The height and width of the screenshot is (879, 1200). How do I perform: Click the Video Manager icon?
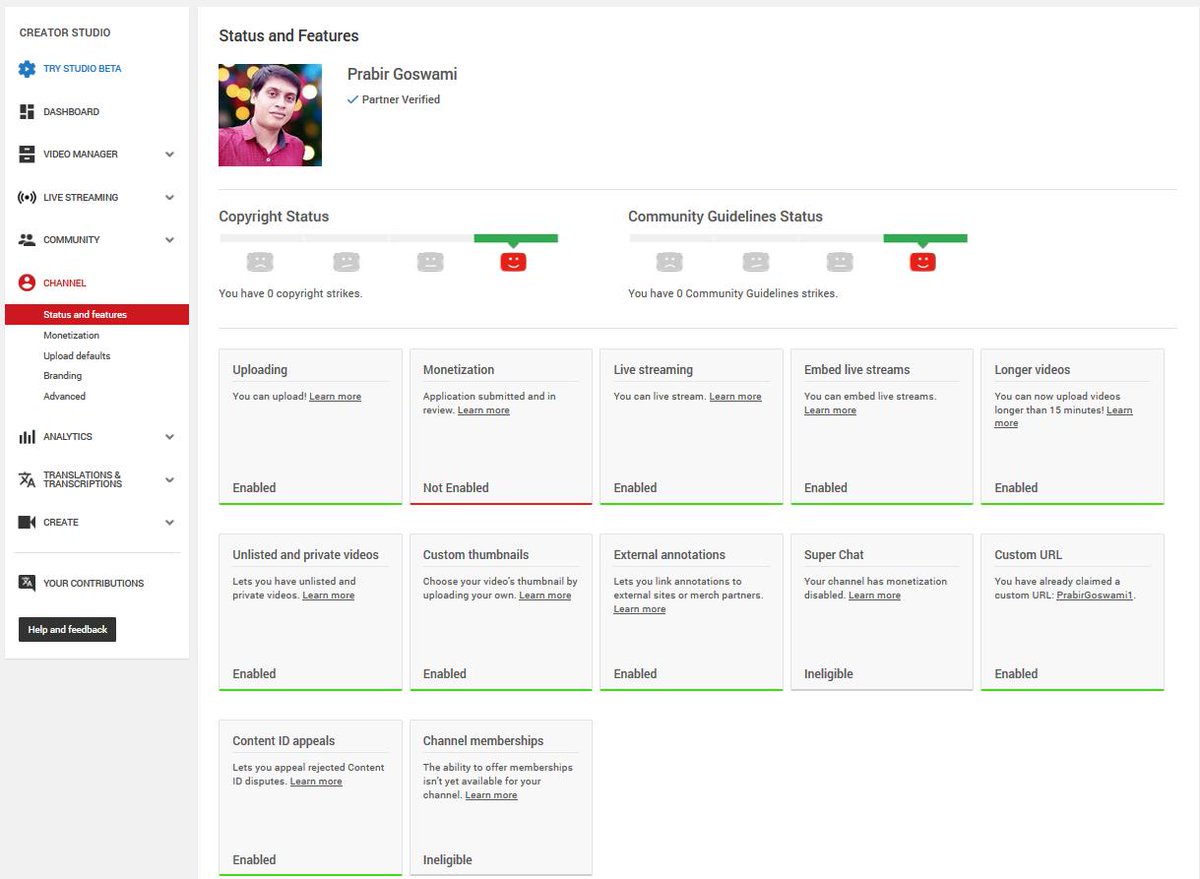point(27,154)
